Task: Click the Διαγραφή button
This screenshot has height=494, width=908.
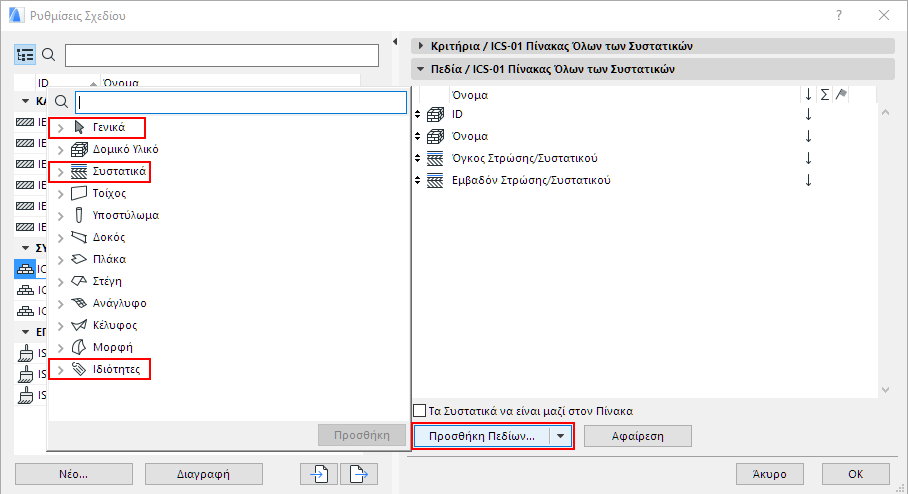Action: 203,474
